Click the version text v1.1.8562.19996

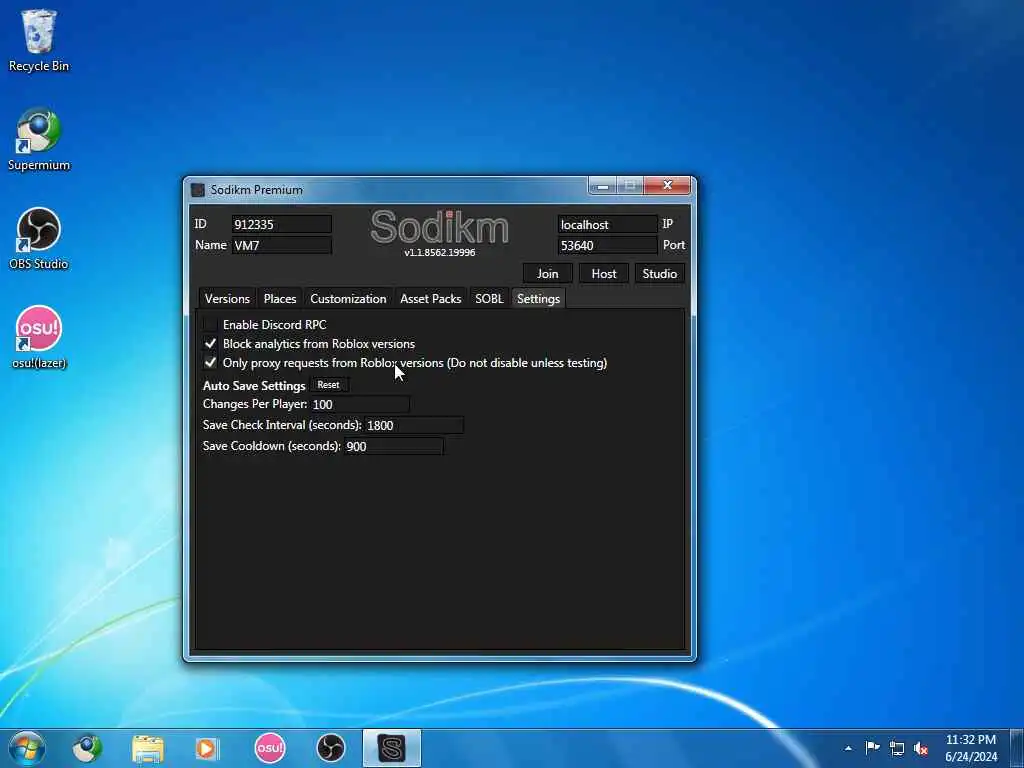tap(440, 252)
